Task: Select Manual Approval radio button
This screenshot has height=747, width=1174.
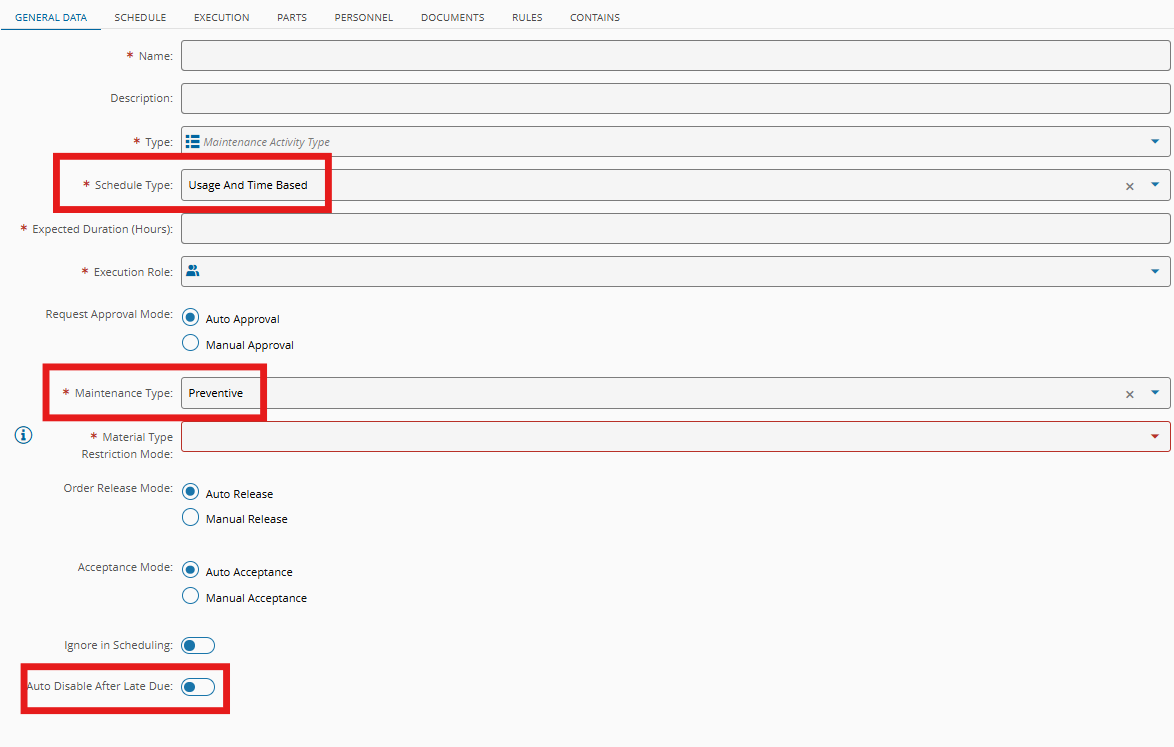Action: pos(191,344)
